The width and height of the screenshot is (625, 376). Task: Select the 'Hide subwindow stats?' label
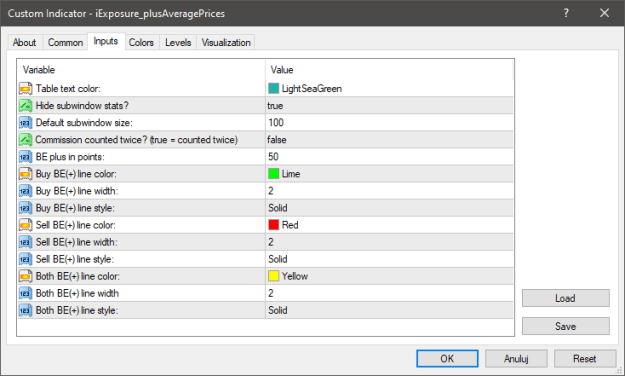(82, 105)
